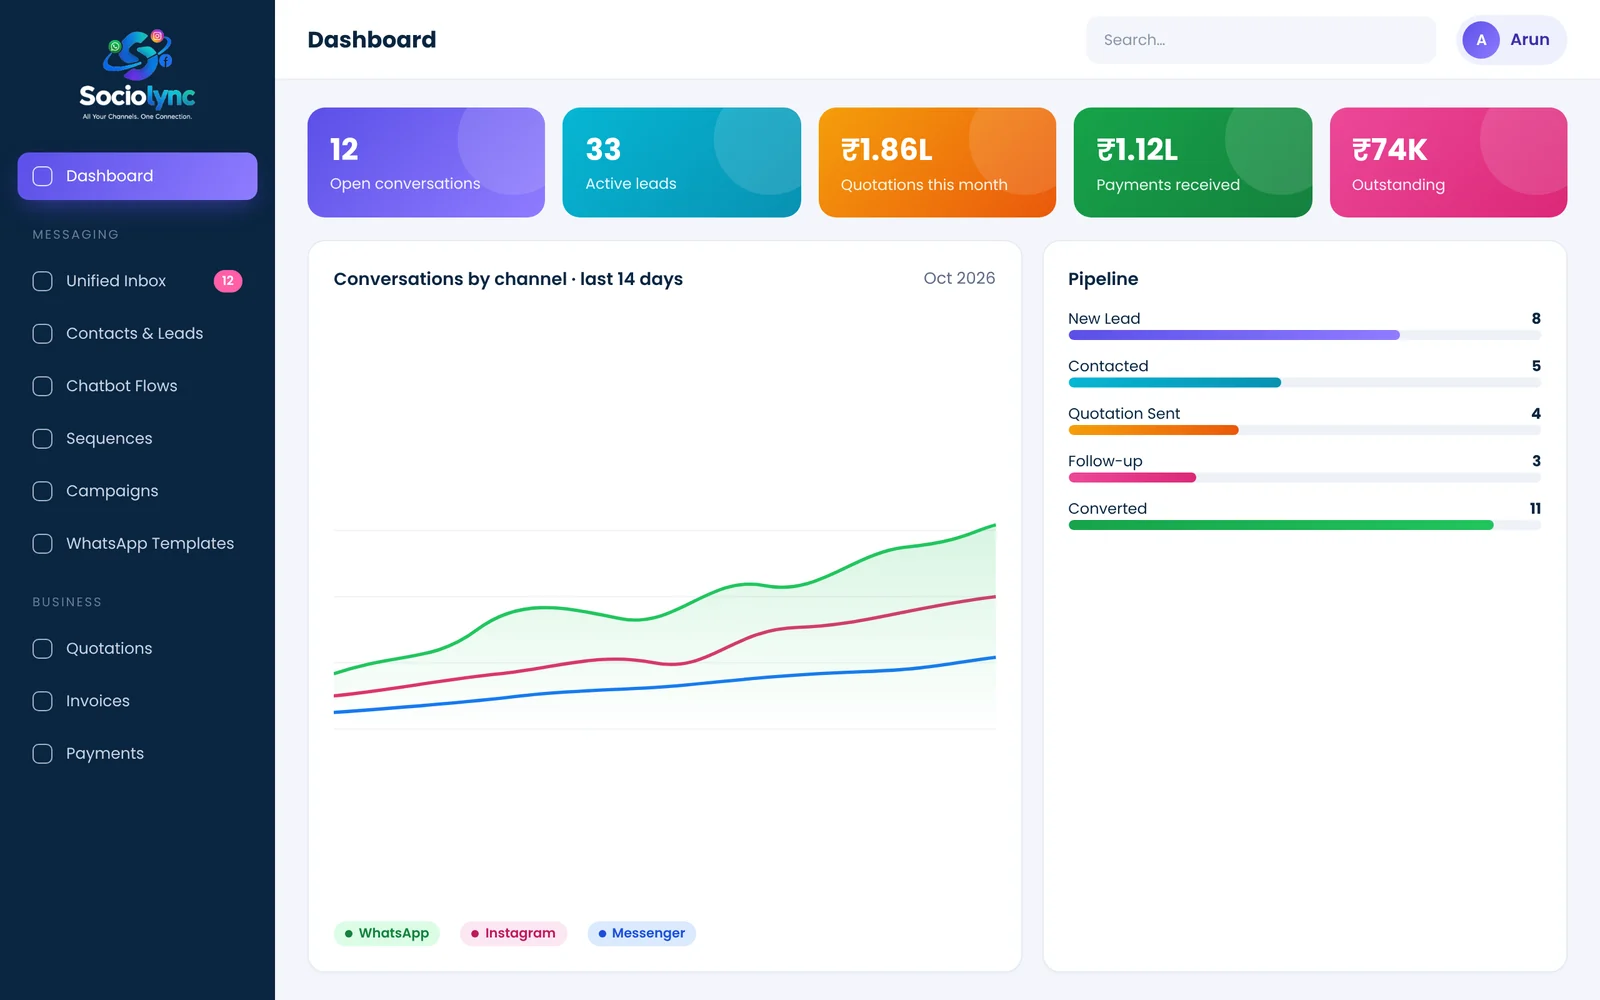This screenshot has width=1600, height=1000.
Task: Open the Open conversations card
Action: tap(426, 162)
